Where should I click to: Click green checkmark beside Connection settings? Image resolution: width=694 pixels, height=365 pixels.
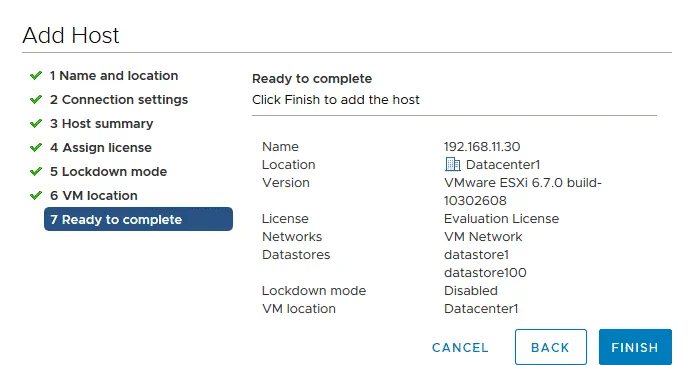tap(36, 100)
